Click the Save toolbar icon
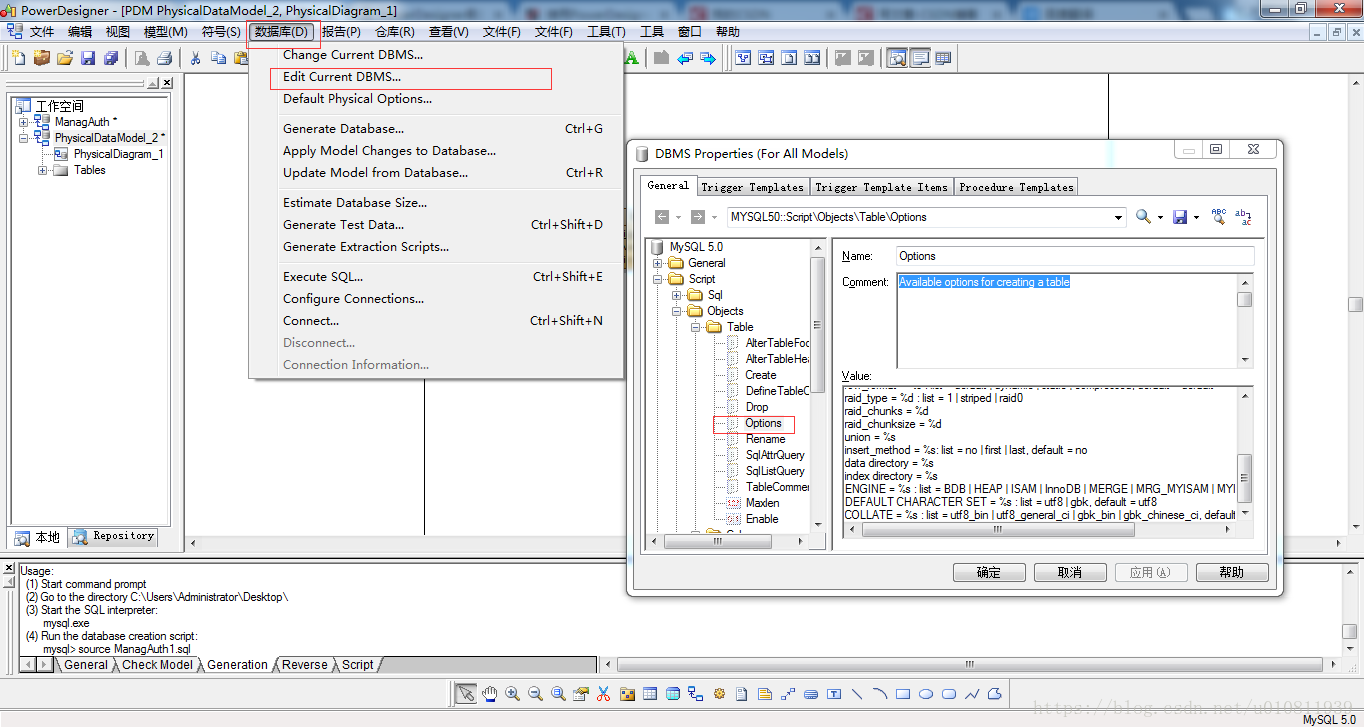The height and width of the screenshot is (728, 1364). [x=88, y=58]
